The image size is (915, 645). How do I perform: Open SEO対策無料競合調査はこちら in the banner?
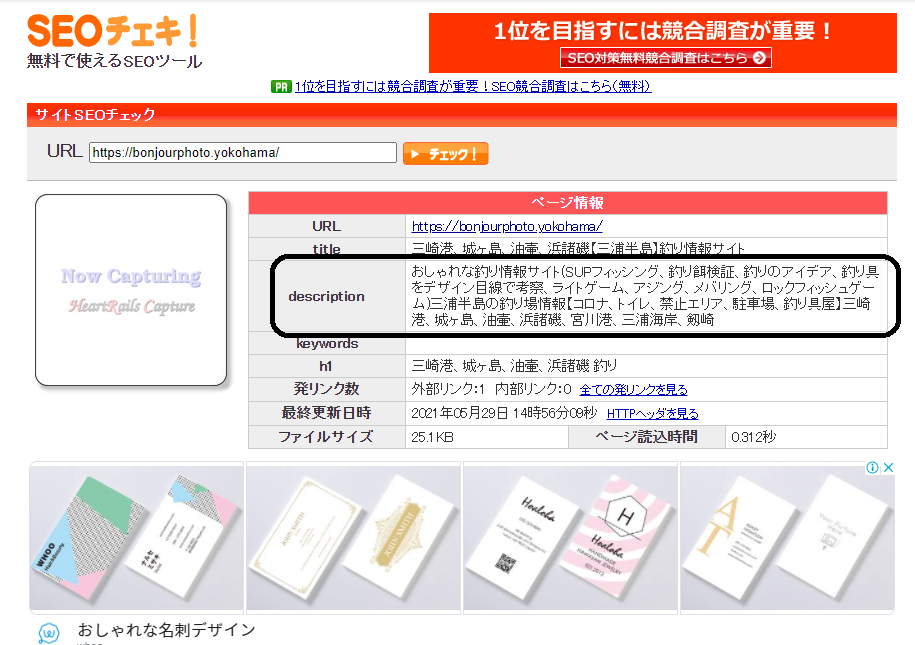coord(663,57)
